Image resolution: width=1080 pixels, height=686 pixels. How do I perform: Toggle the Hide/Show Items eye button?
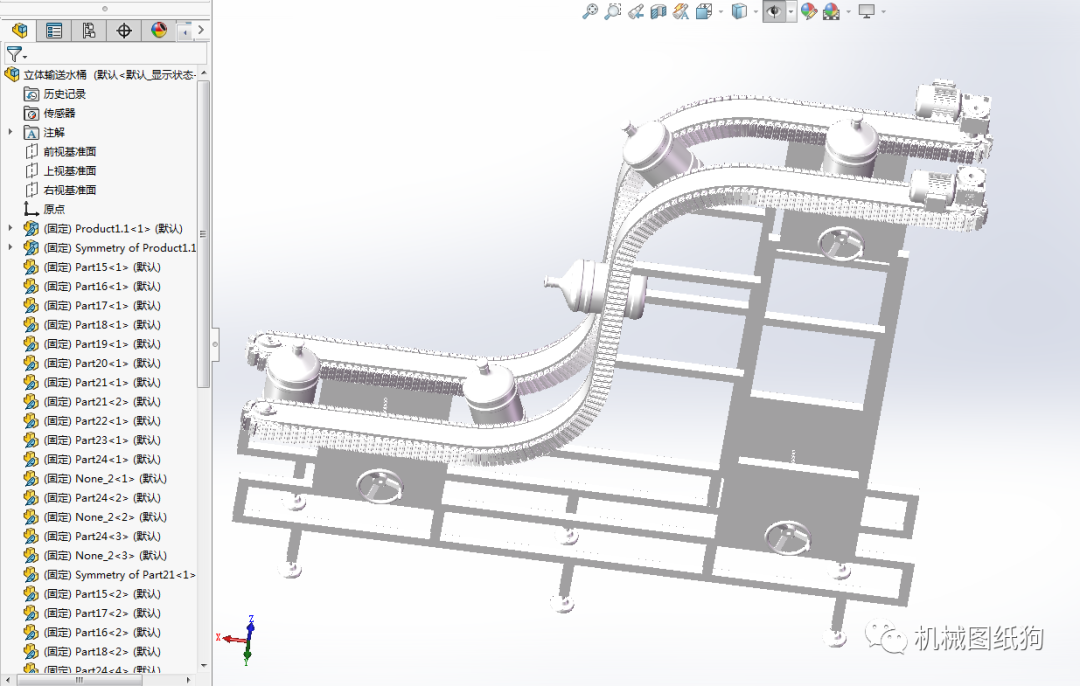(x=773, y=11)
